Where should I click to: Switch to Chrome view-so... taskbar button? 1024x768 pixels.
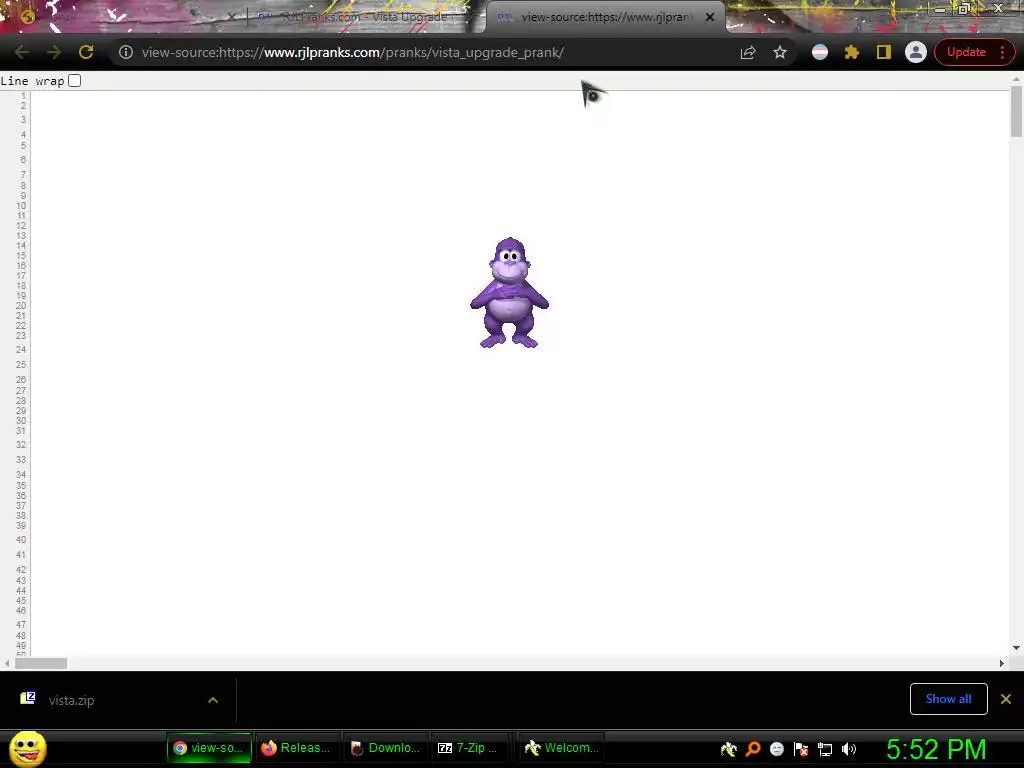click(209, 748)
